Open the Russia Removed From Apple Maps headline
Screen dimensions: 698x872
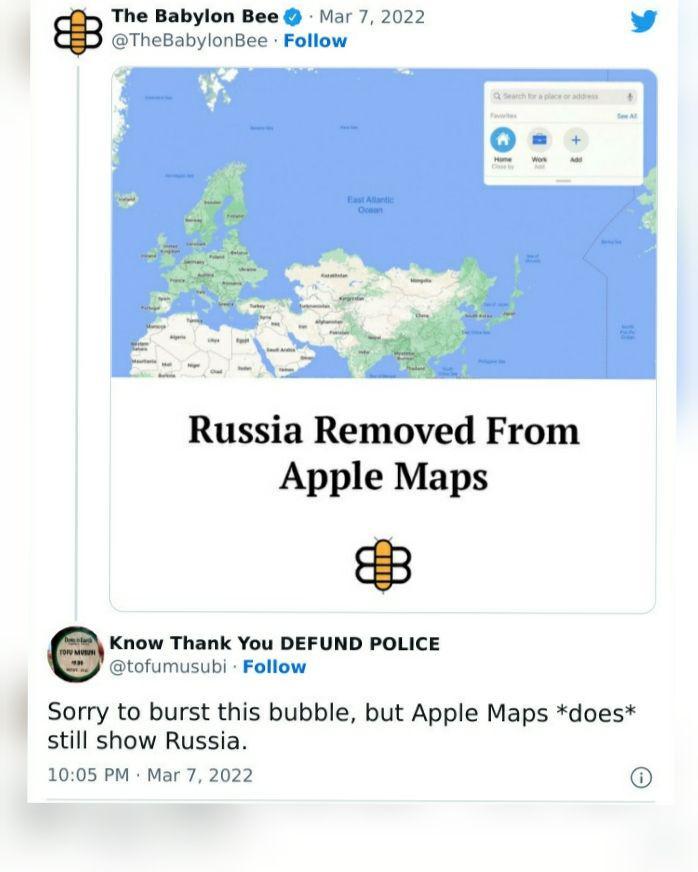tap(384, 453)
